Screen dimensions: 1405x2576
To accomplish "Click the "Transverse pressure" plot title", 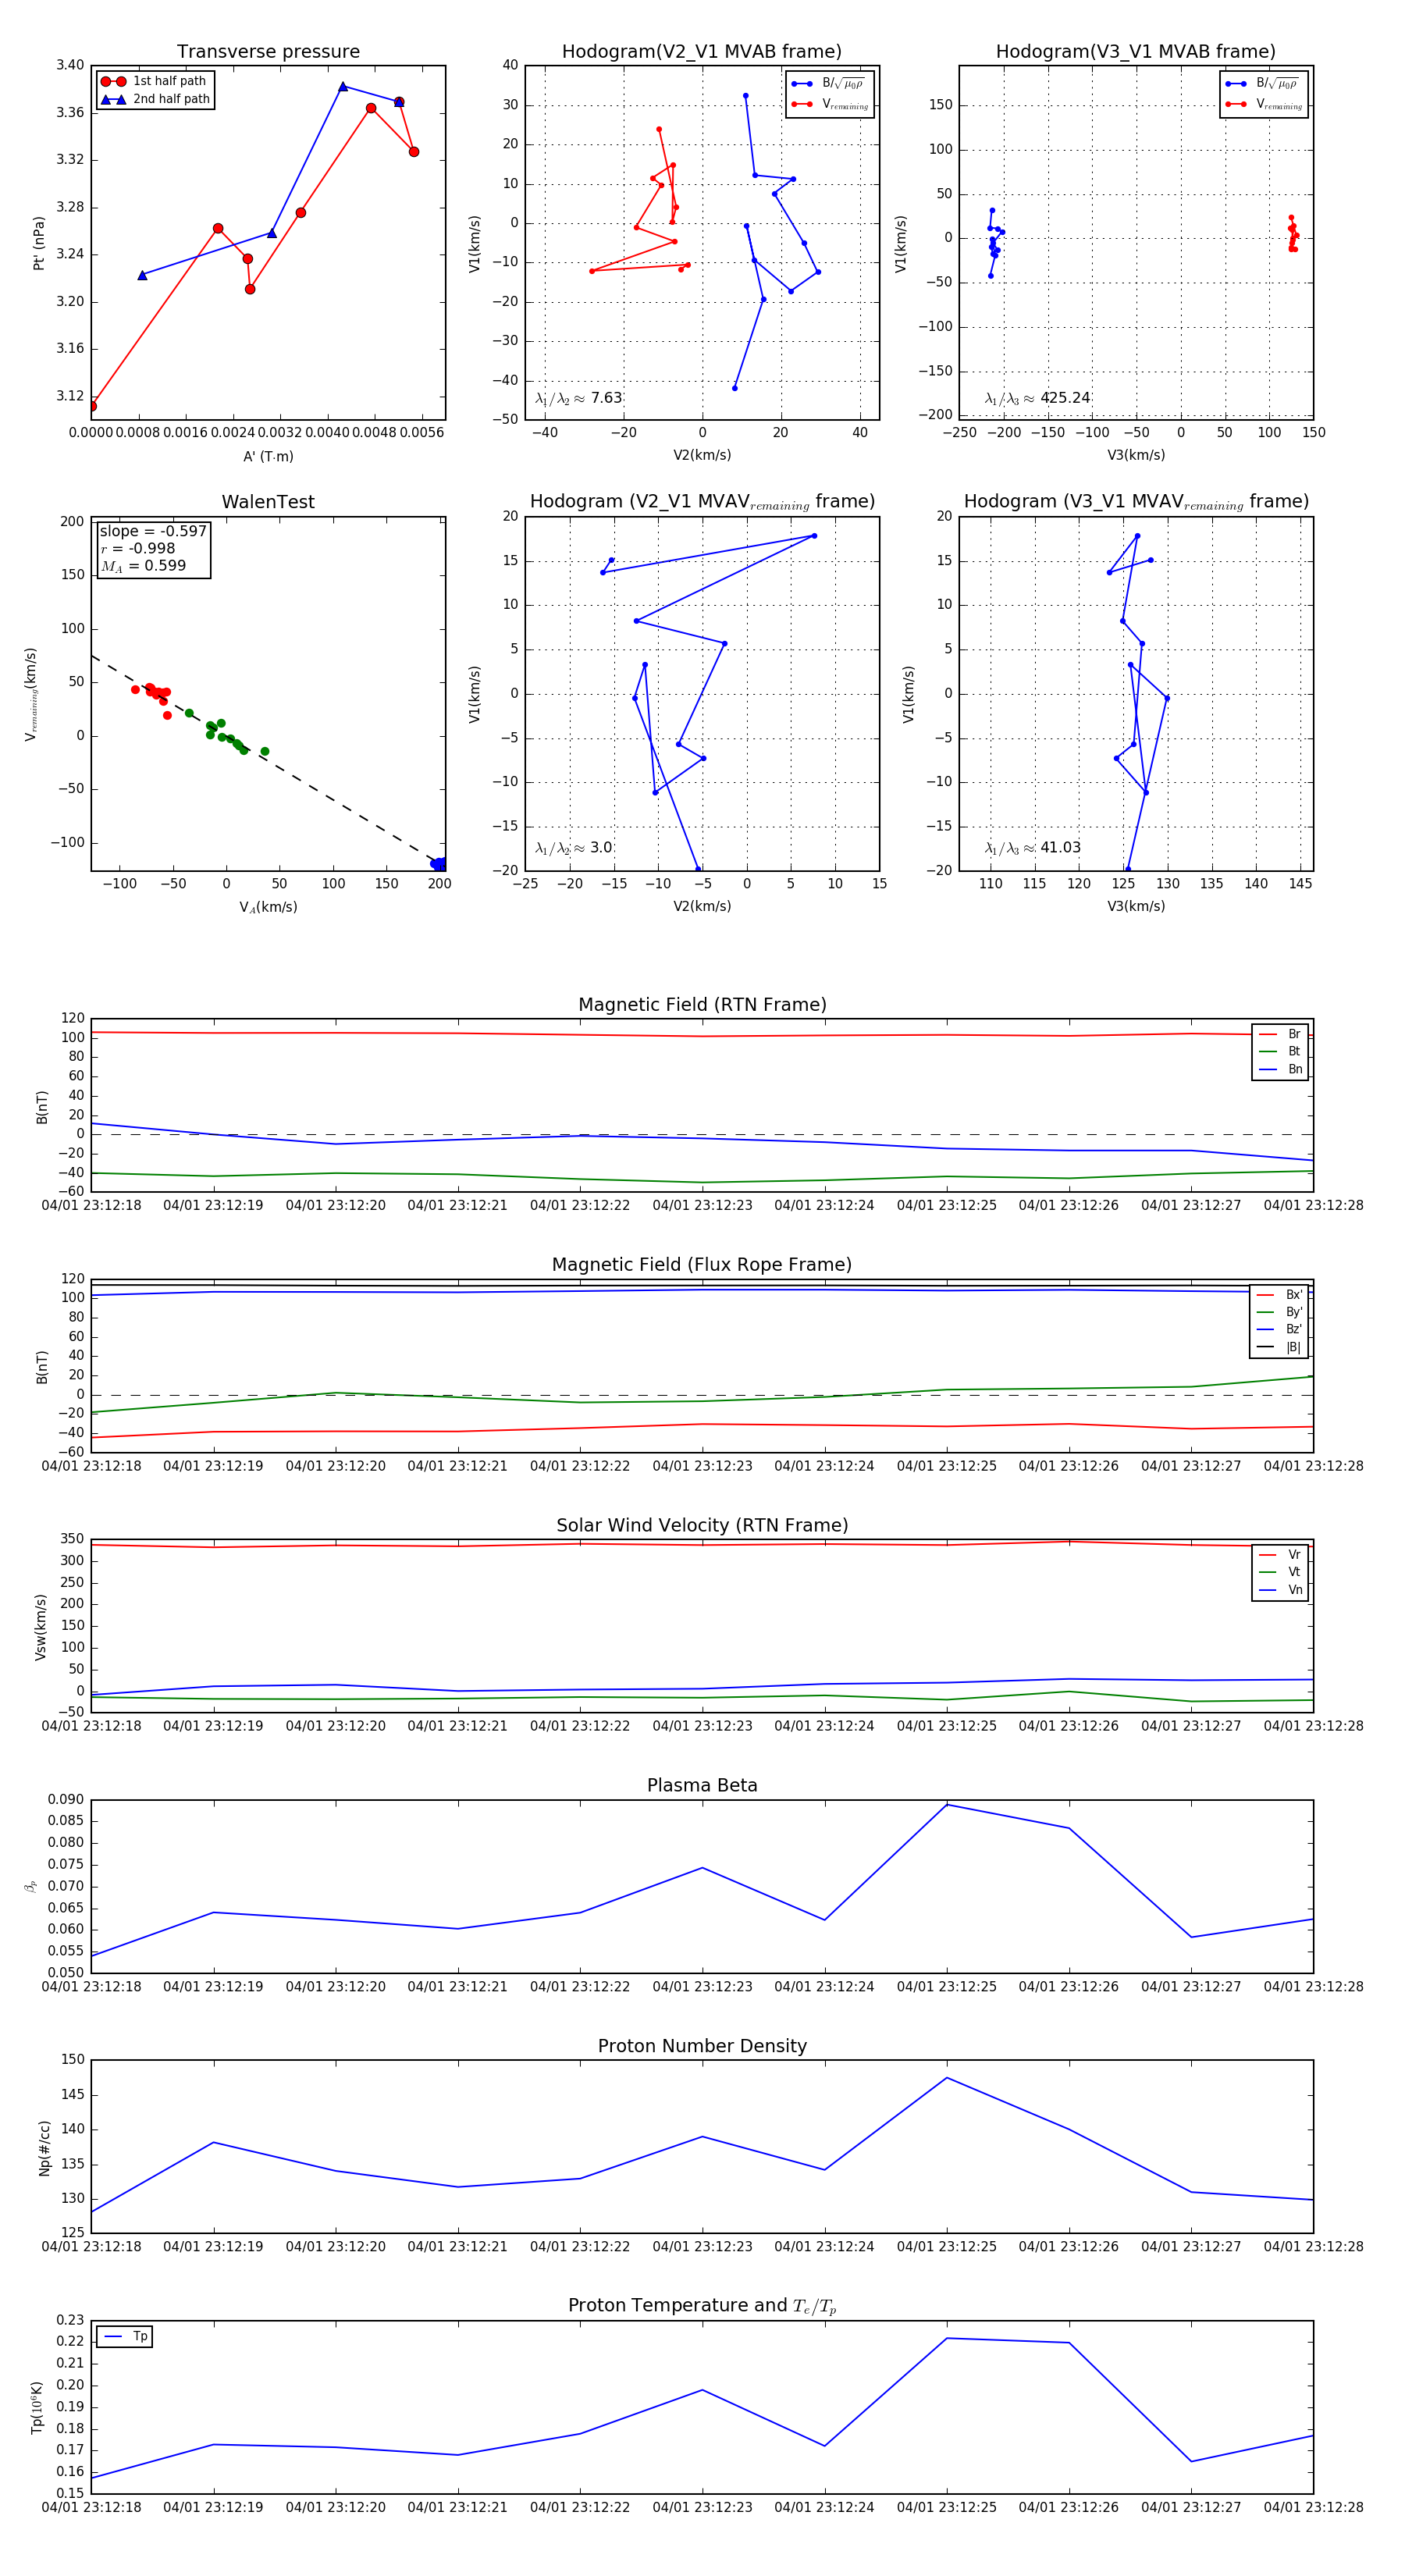I will coord(268,52).
